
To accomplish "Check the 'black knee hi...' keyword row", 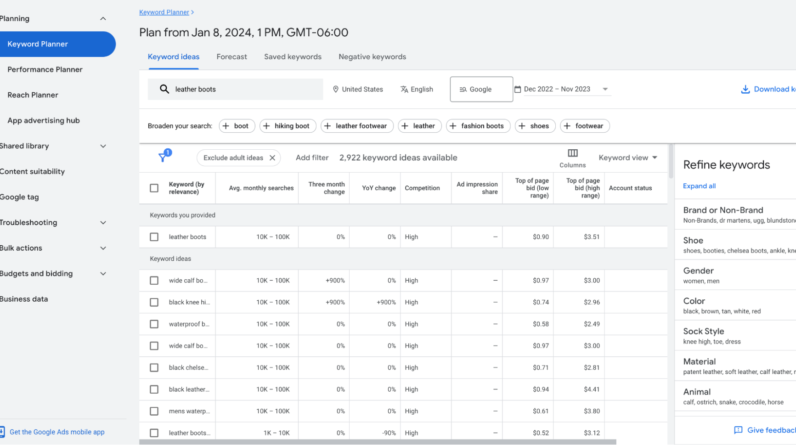I will [x=154, y=302].
